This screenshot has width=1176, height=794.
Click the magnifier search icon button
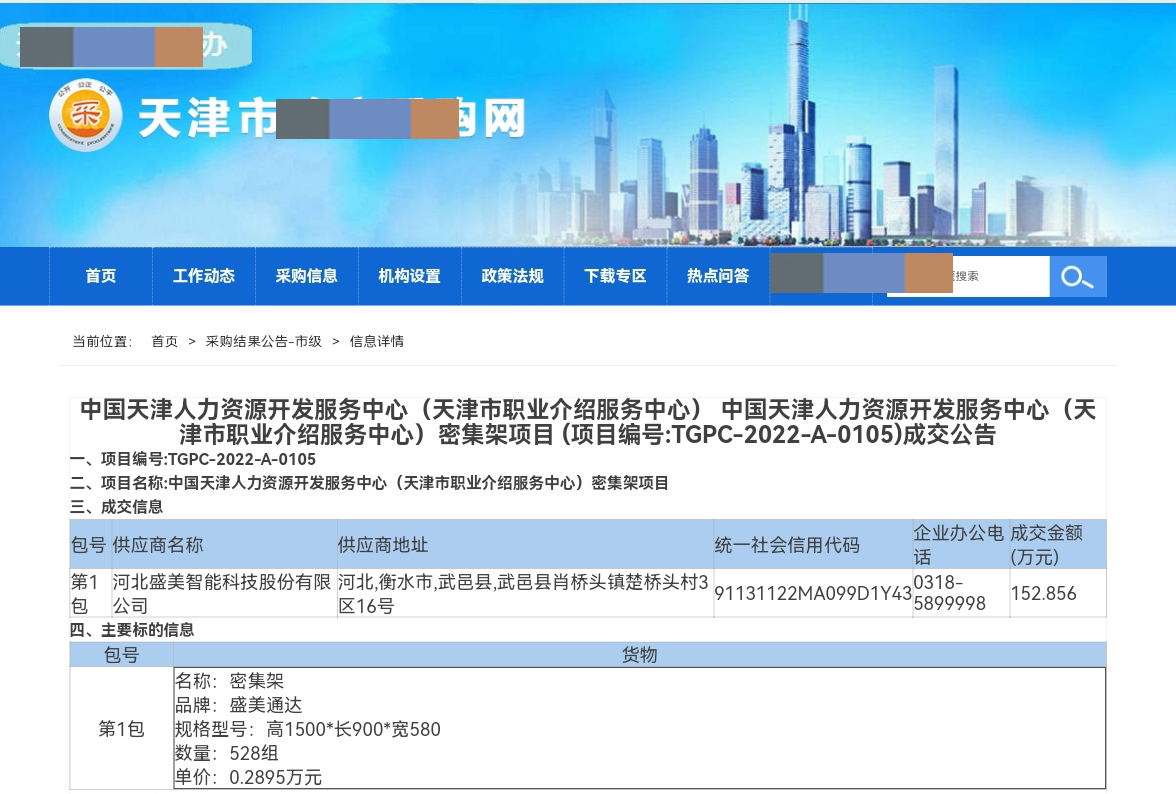tap(1077, 277)
